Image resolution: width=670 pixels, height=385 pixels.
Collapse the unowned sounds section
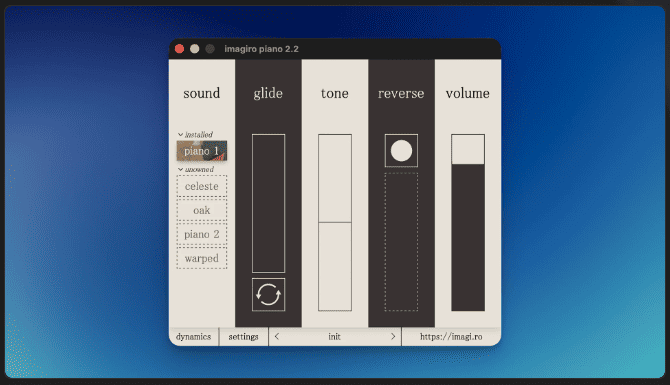pyautogui.click(x=196, y=170)
